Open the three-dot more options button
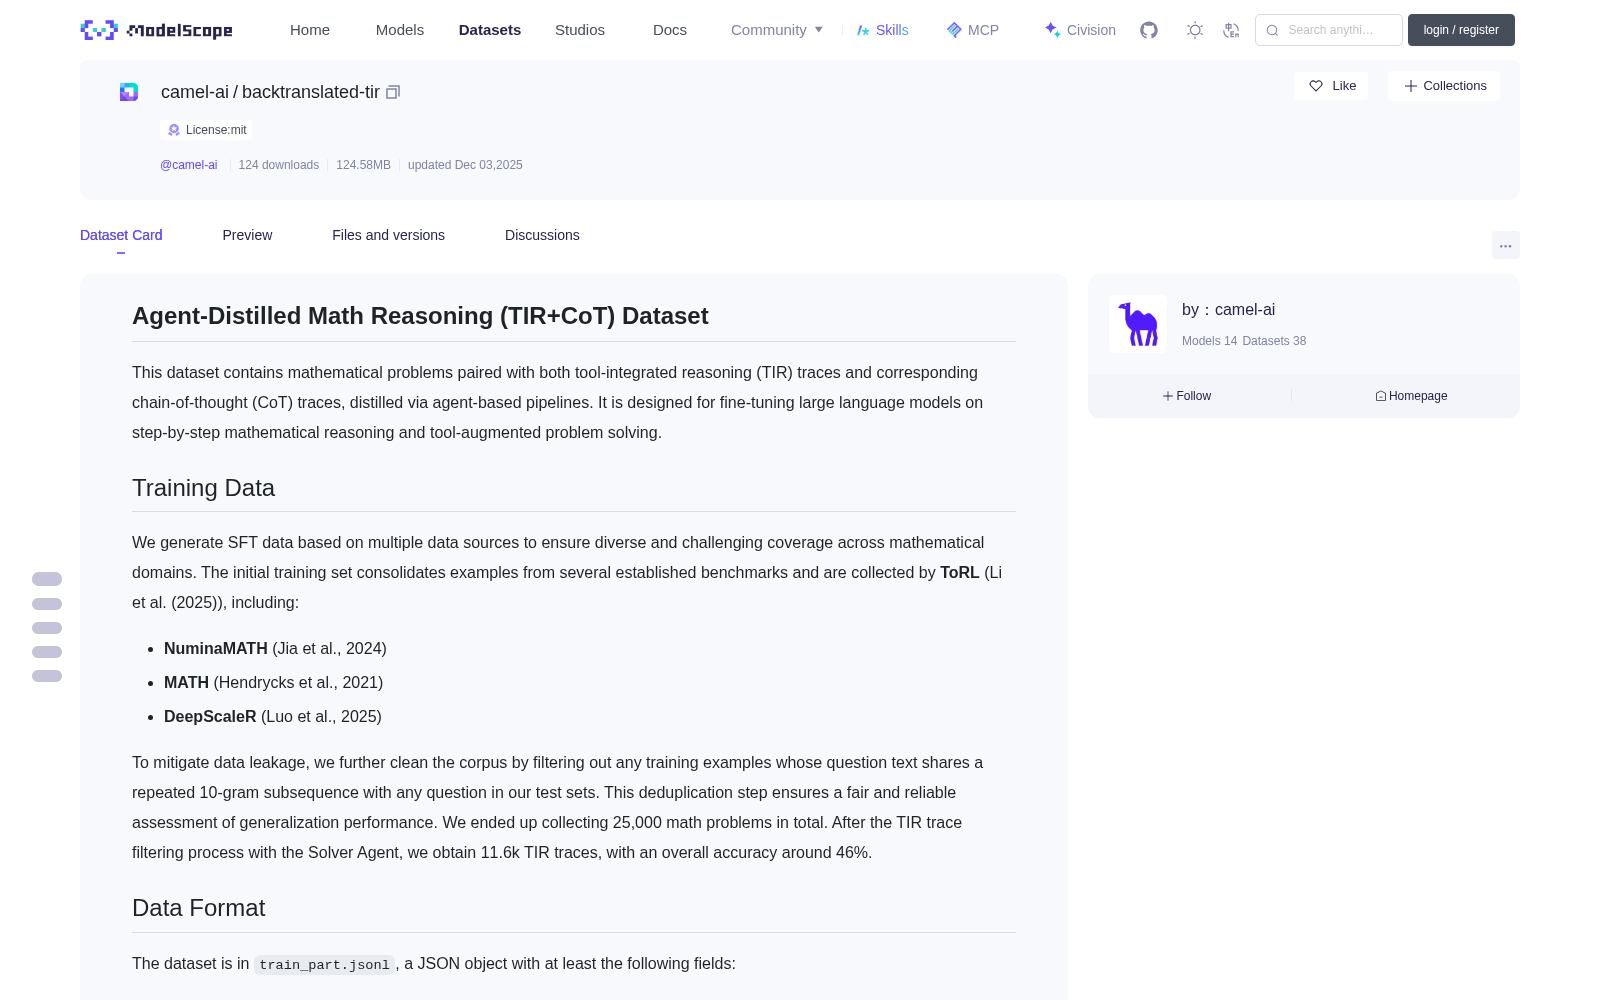The height and width of the screenshot is (1000, 1600). pyautogui.click(x=1505, y=245)
